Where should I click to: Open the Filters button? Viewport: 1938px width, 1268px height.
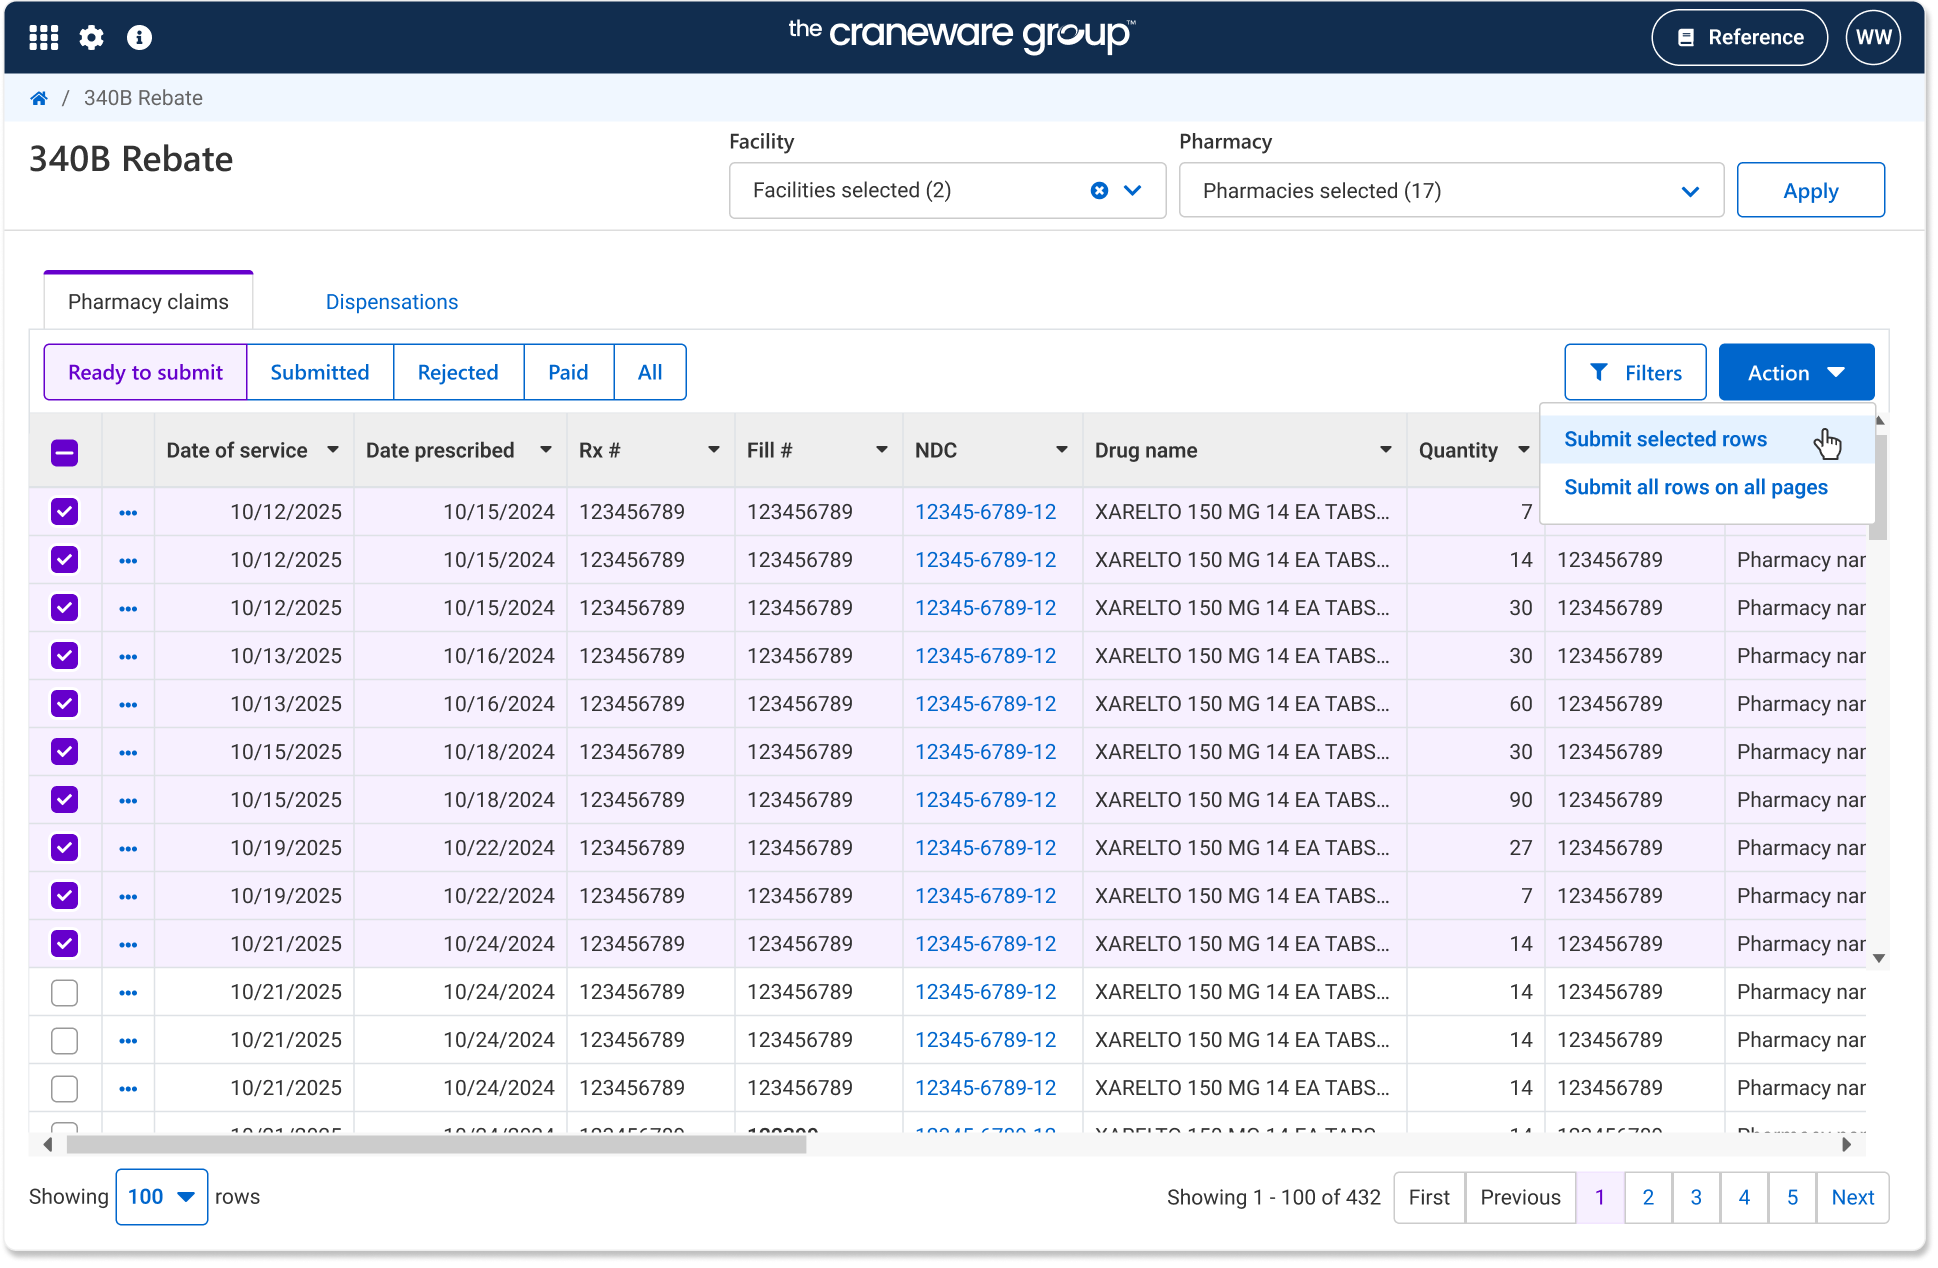[1635, 373]
